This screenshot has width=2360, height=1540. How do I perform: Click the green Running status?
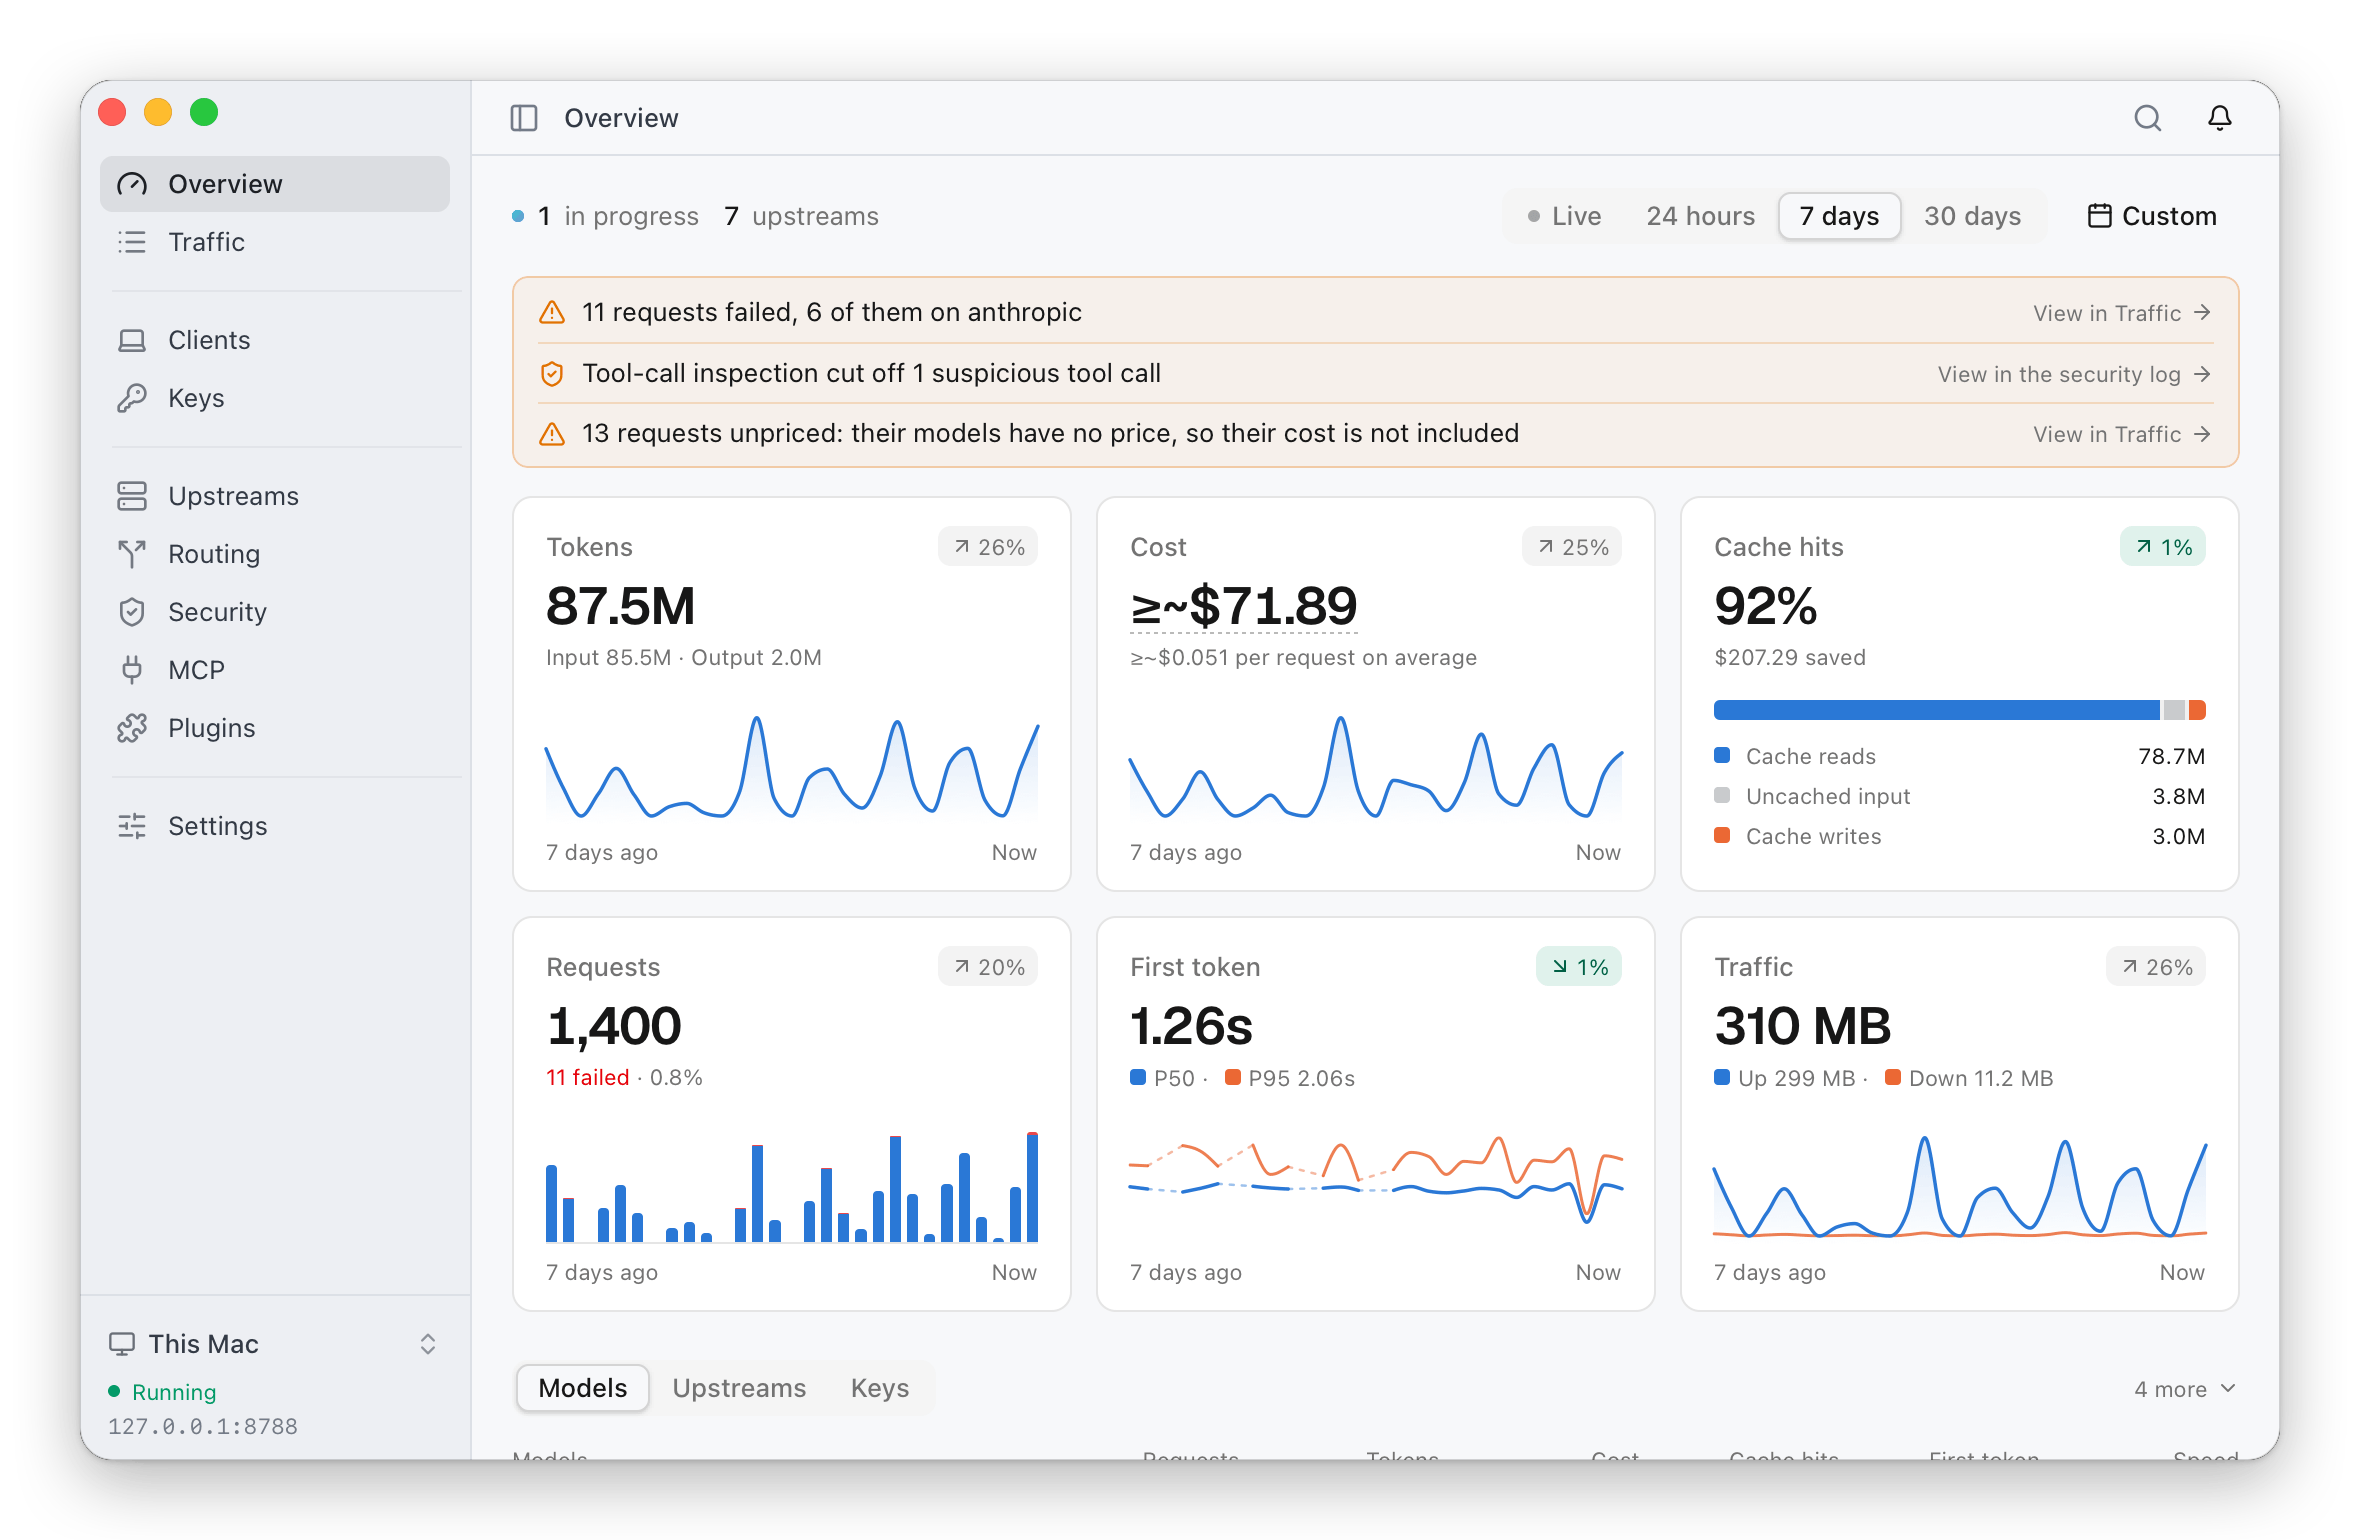click(162, 1392)
